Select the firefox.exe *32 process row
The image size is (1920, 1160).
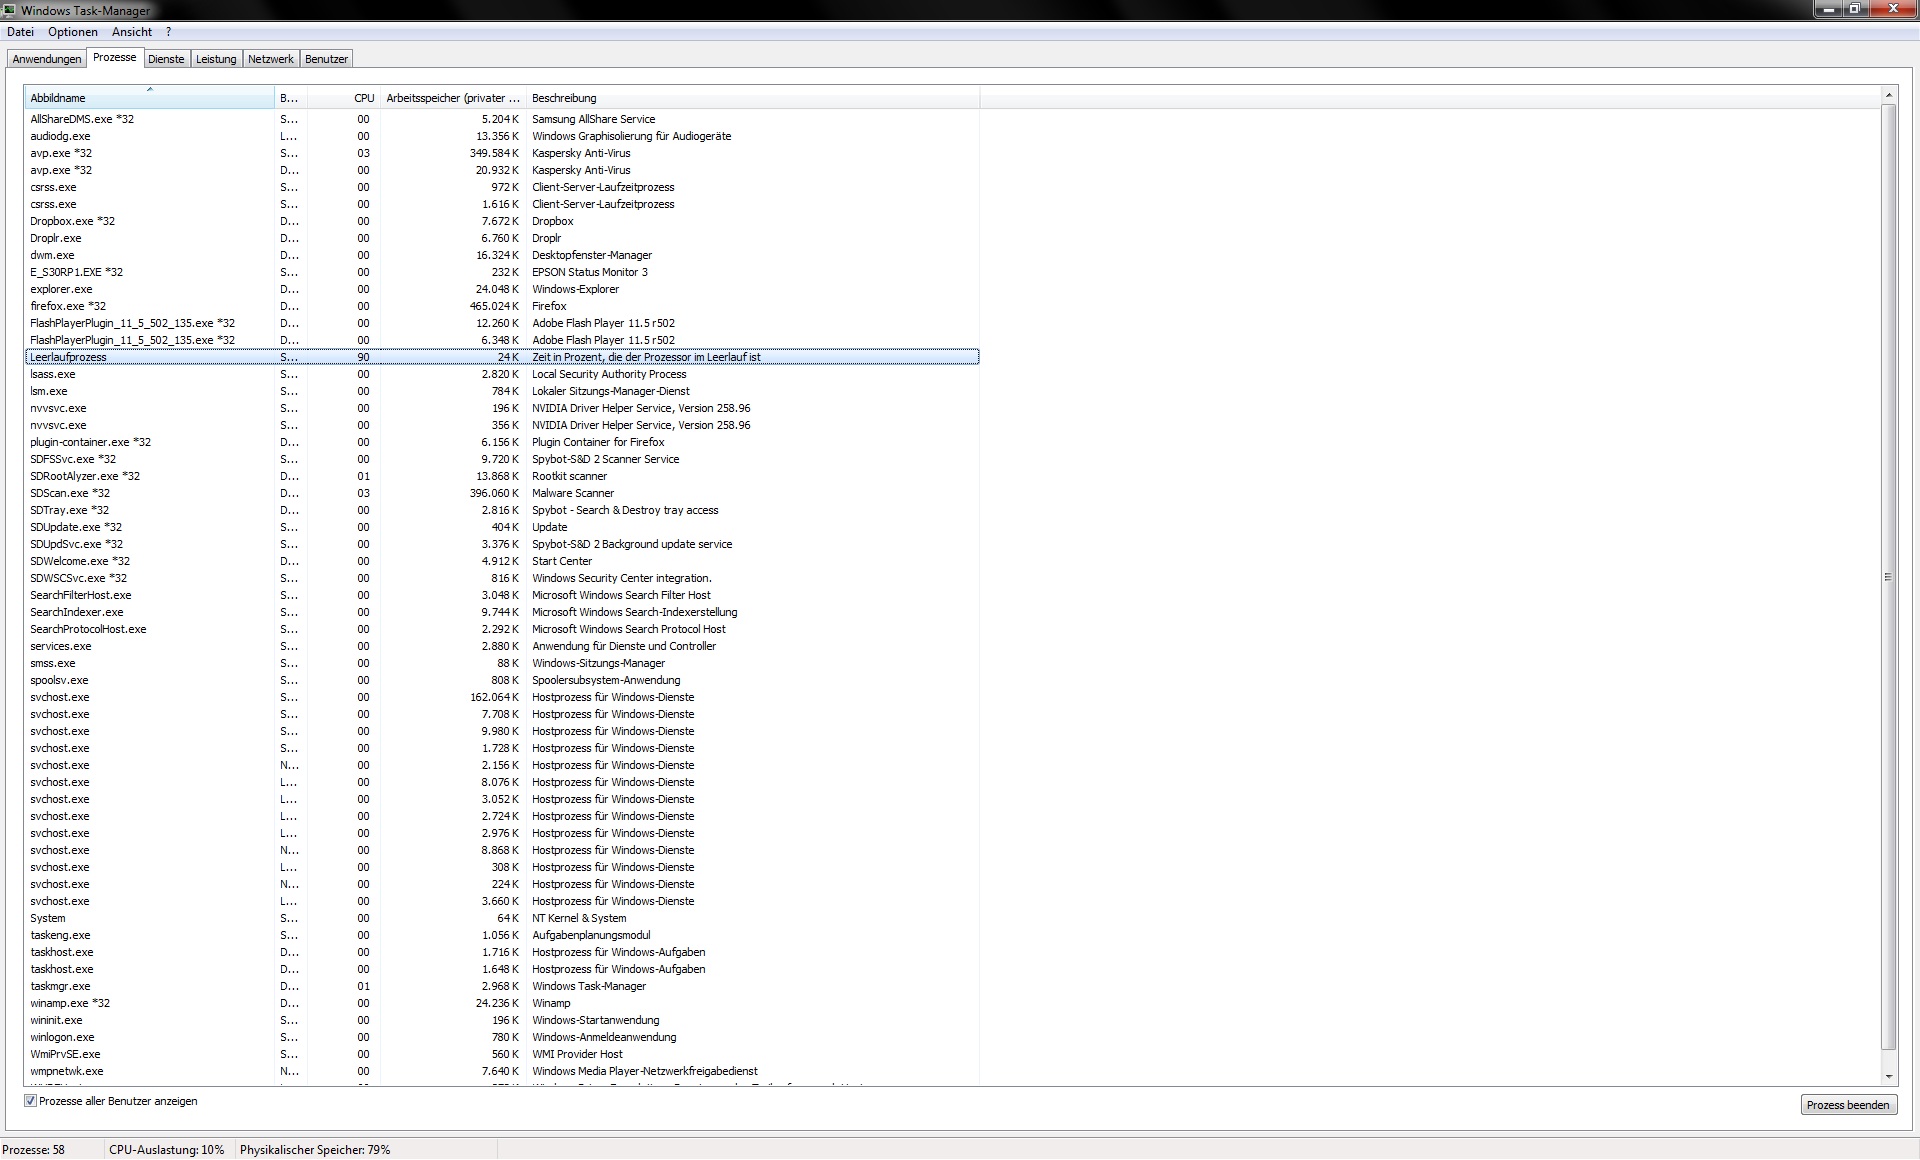coord(68,306)
